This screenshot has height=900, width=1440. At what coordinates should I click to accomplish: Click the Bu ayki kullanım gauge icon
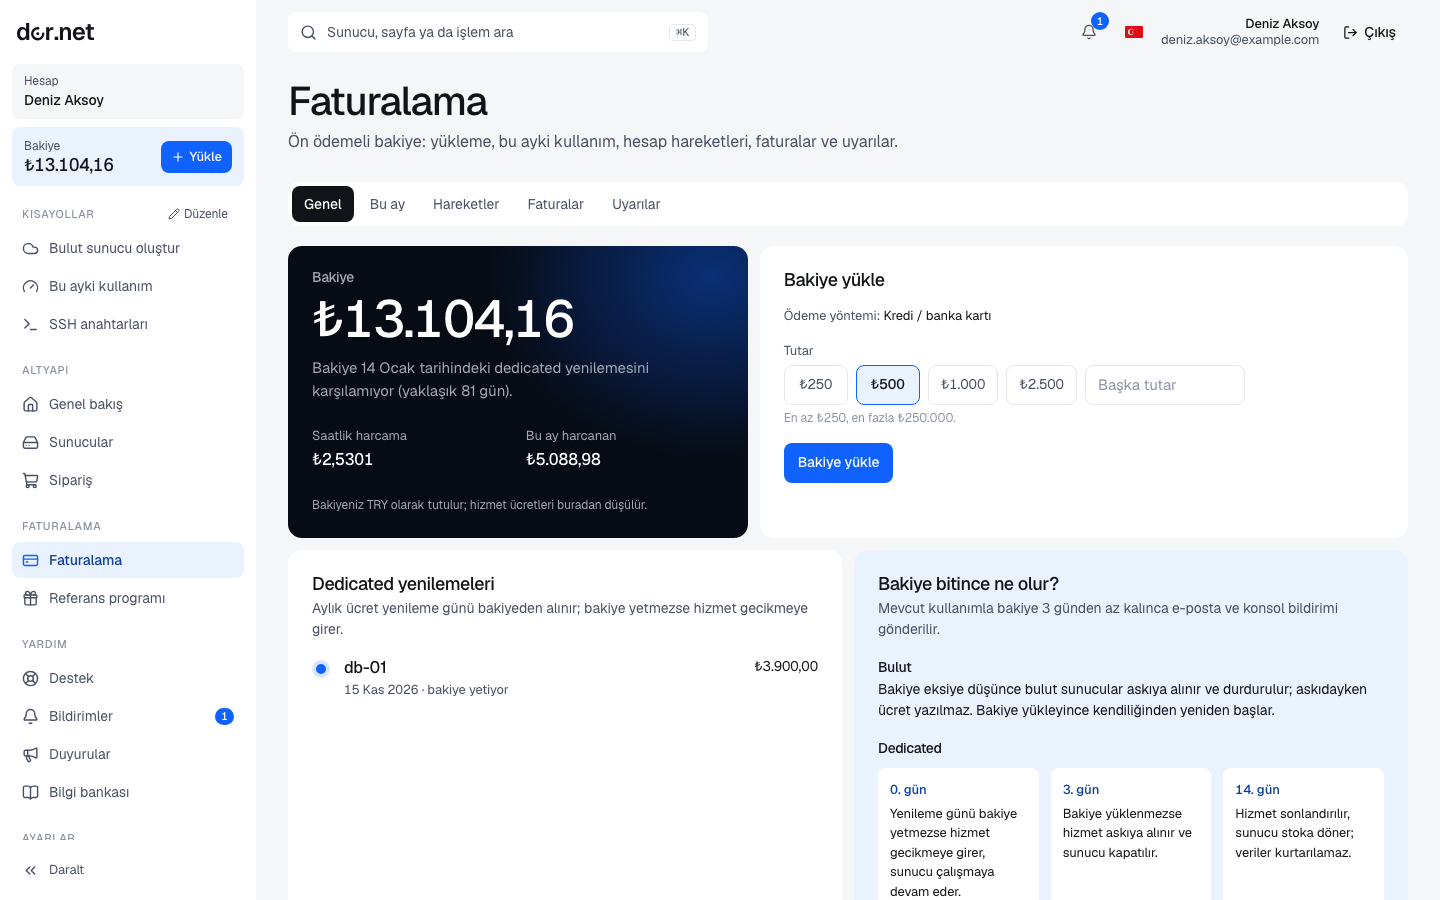click(x=31, y=286)
